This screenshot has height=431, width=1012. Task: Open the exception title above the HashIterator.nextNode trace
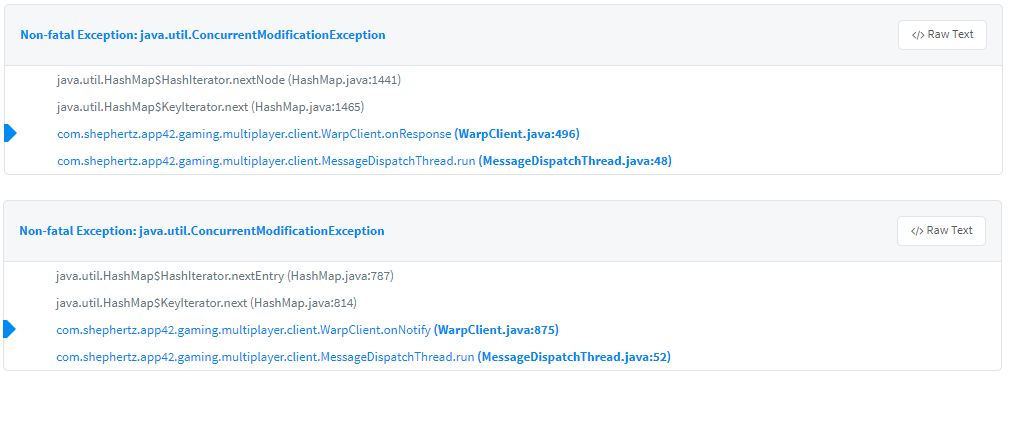[x=203, y=35]
